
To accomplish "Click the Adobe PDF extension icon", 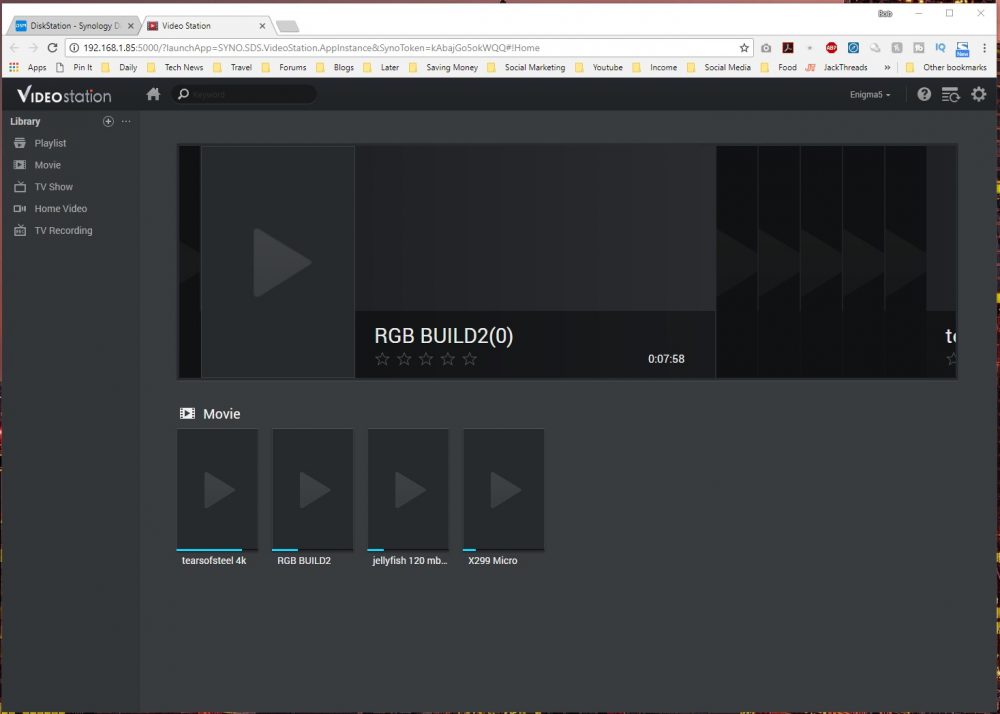I will (x=788, y=48).
